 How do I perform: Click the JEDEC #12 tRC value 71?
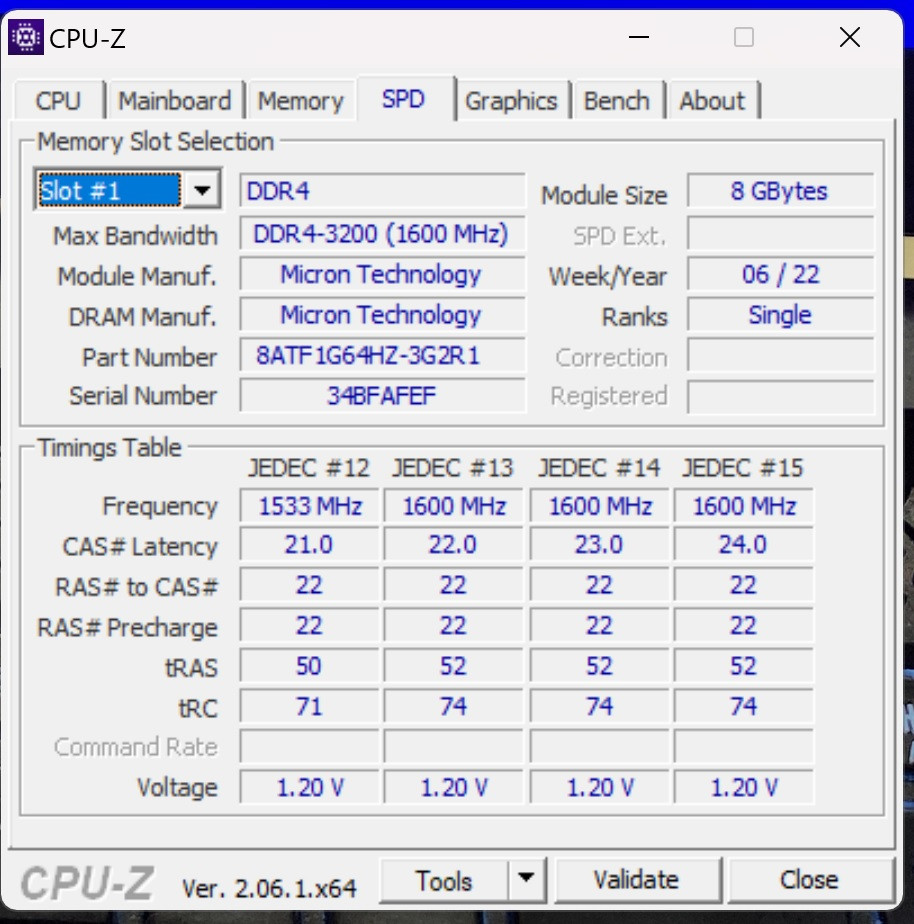[309, 706]
